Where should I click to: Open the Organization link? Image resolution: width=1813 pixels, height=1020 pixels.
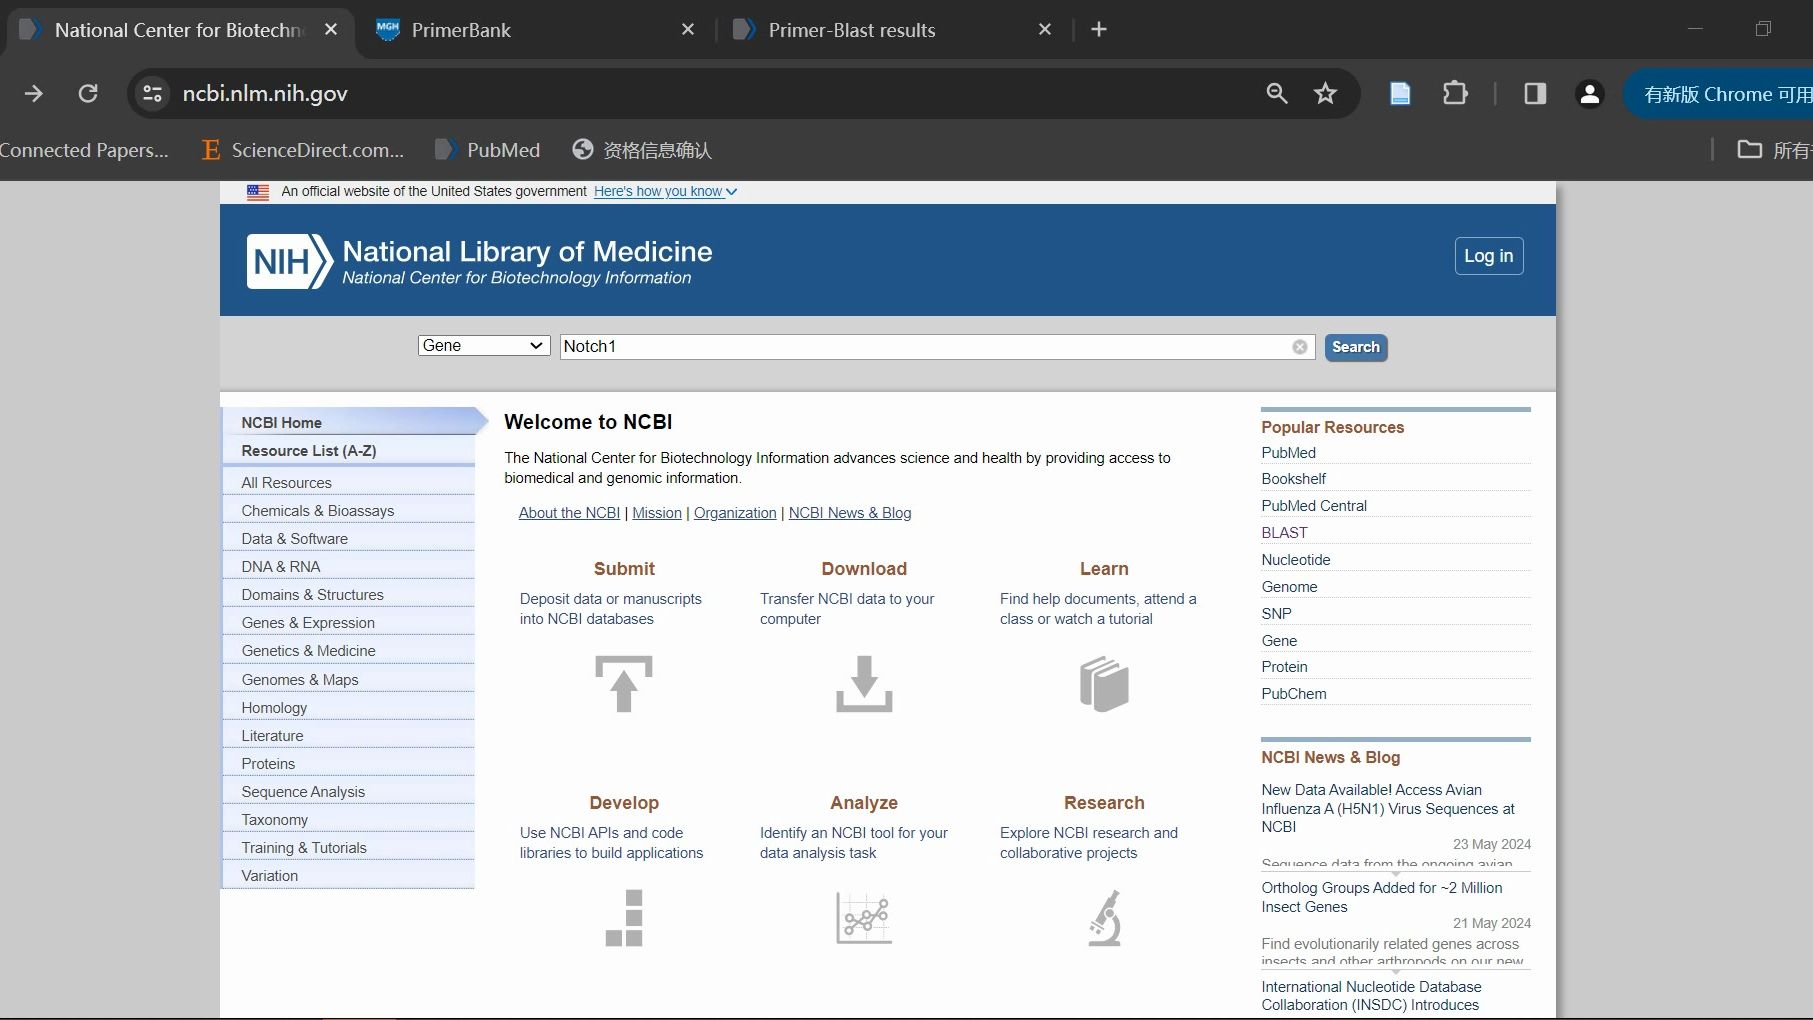tap(735, 512)
